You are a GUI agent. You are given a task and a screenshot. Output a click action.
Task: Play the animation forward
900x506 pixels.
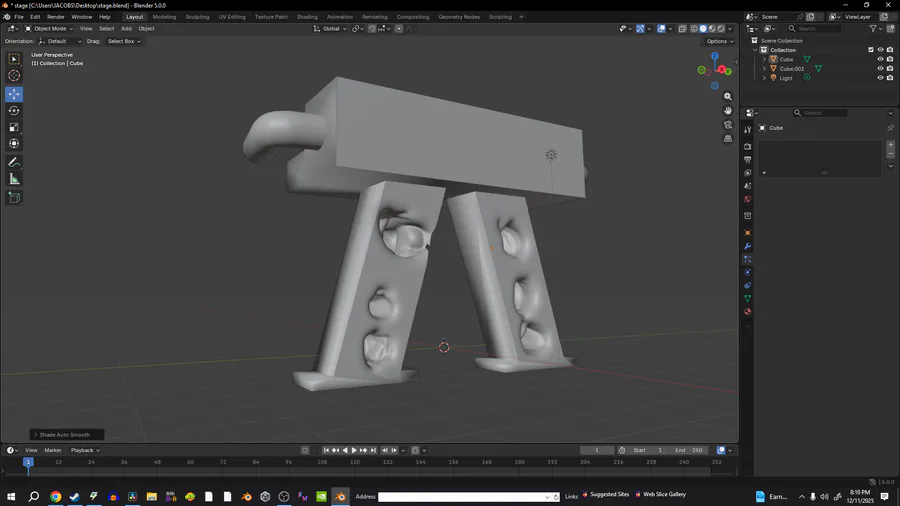click(354, 450)
